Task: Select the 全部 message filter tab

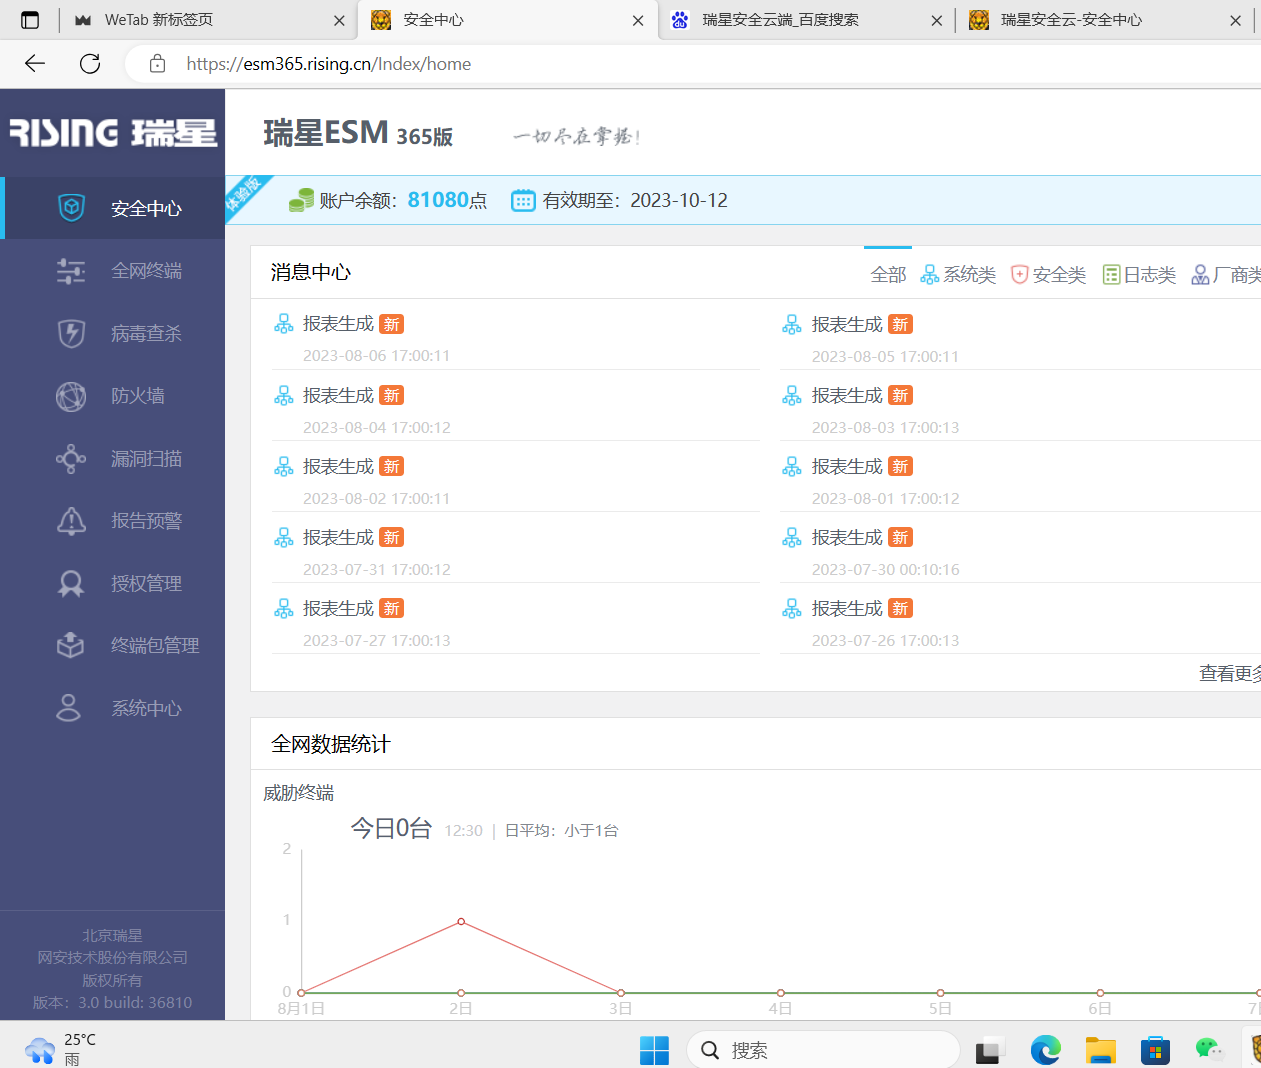Action: click(888, 275)
